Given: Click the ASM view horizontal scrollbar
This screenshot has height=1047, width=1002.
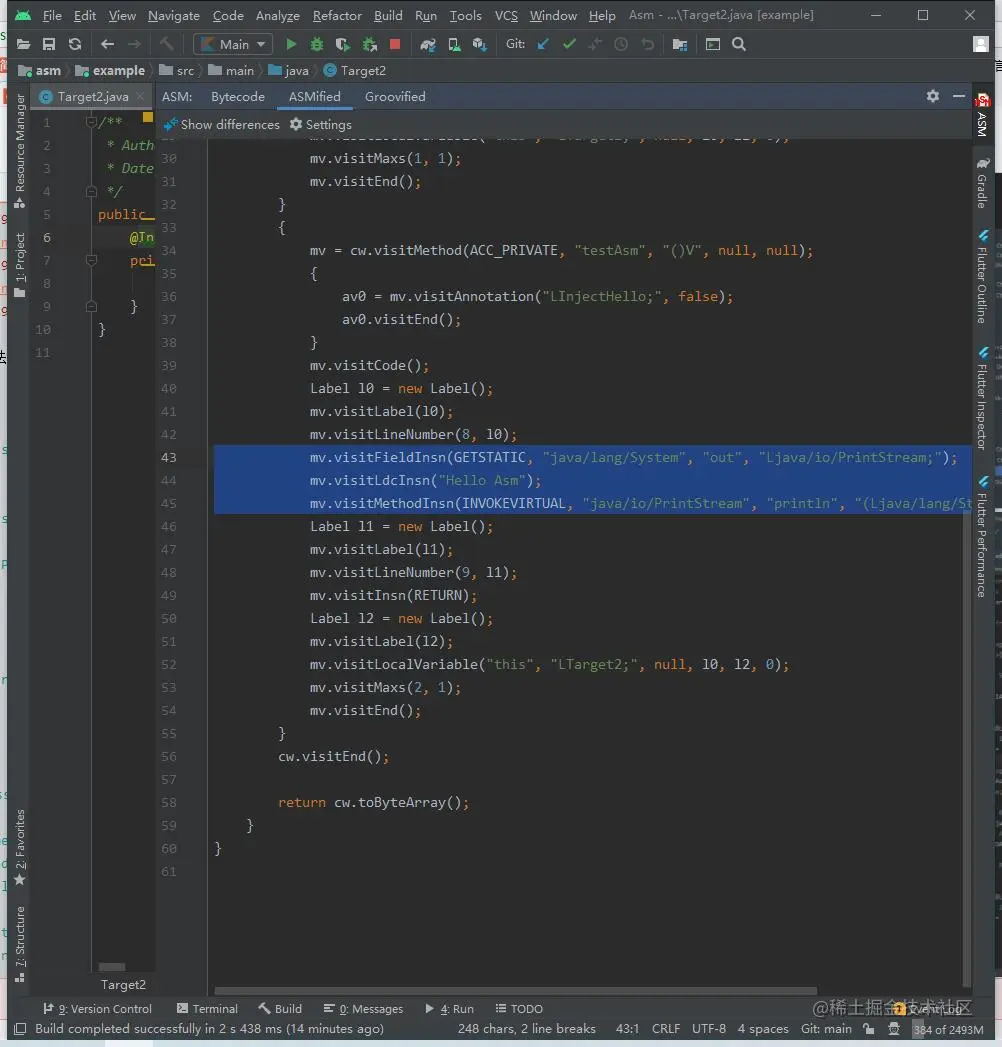Looking at the screenshot, I should coord(515,991).
